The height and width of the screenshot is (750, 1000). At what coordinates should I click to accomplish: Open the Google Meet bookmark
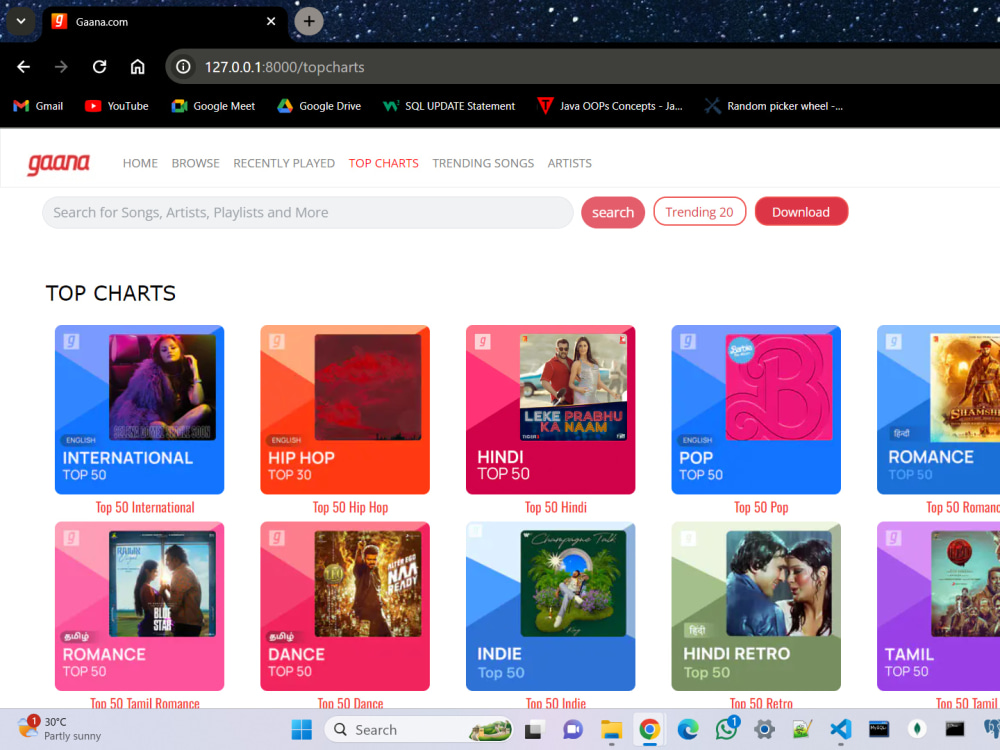[213, 106]
